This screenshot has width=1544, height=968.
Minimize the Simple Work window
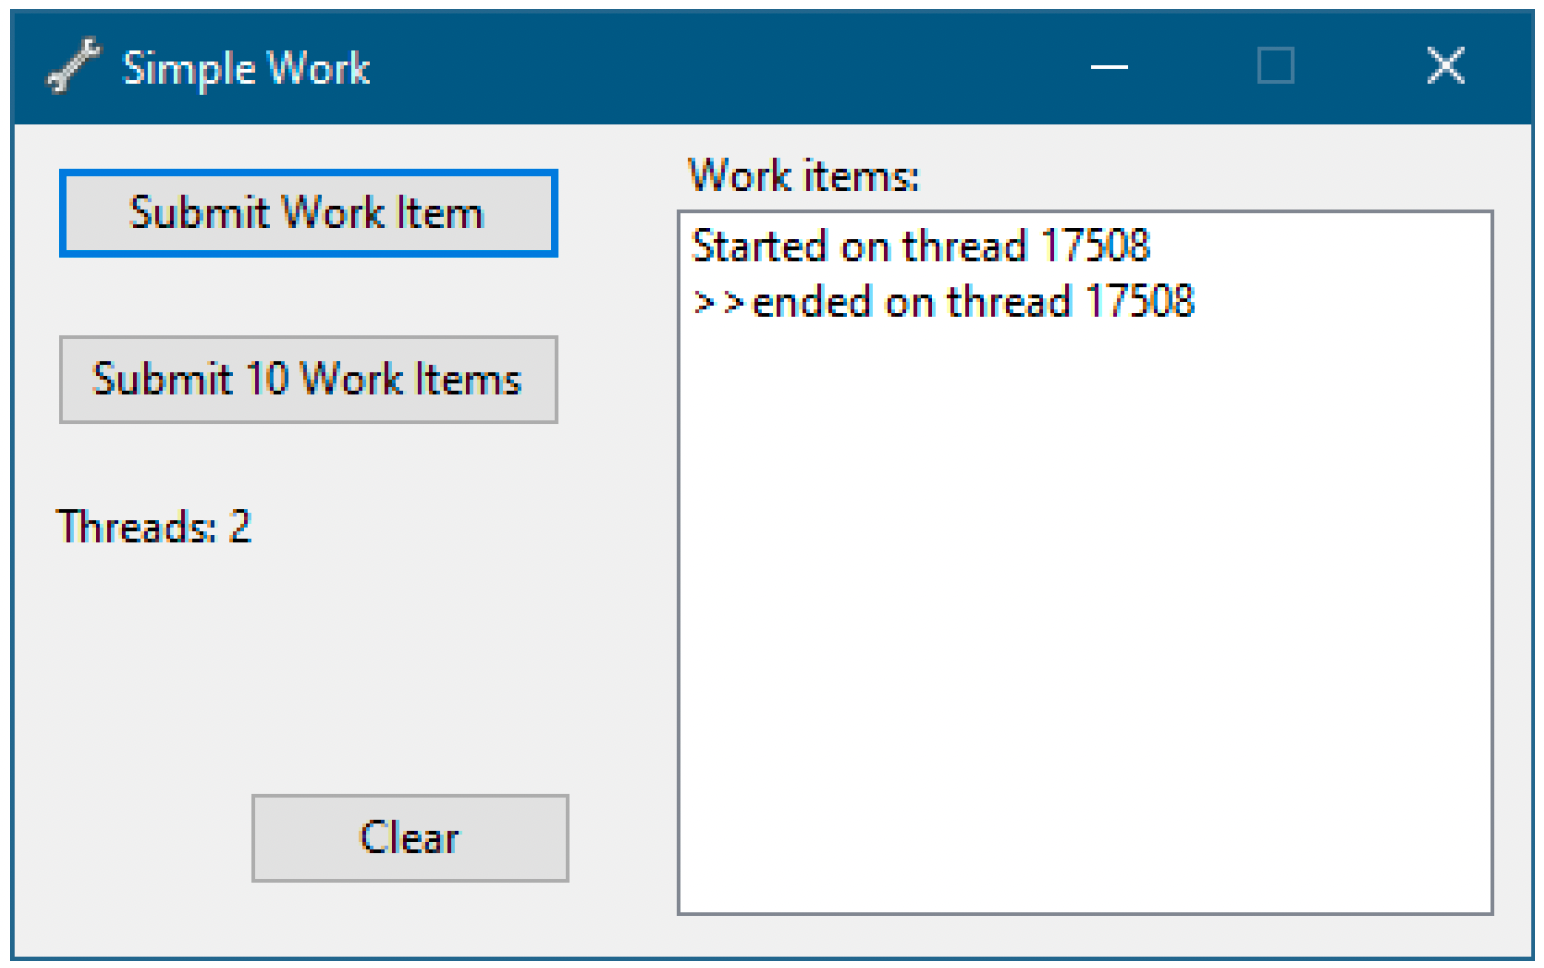pyautogui.click(x=1109, y=66)
